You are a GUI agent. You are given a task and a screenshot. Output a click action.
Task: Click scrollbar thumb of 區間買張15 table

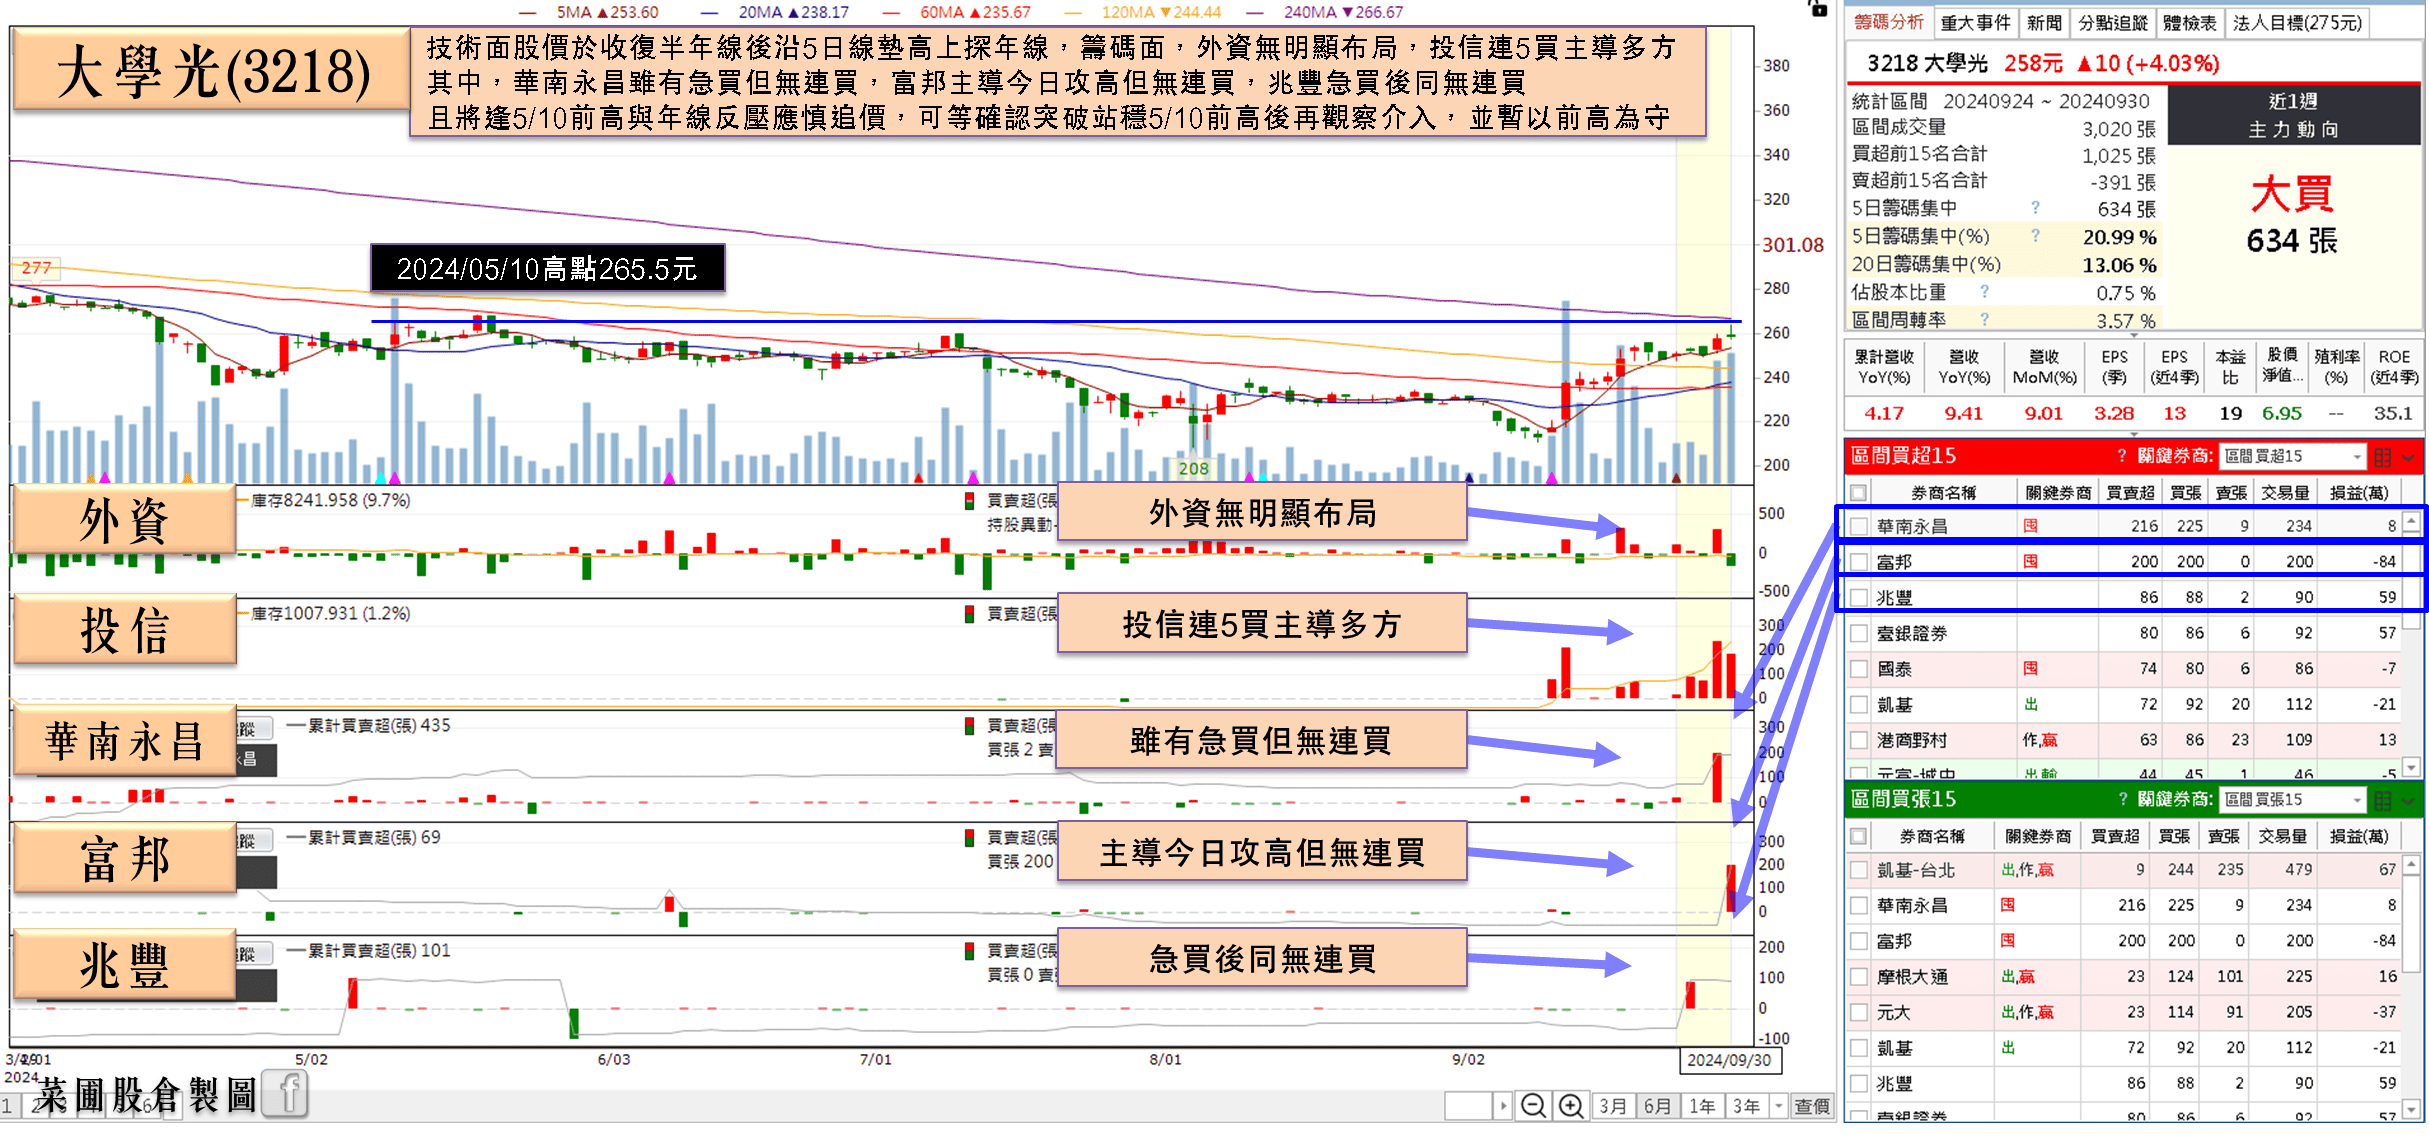point(2411,924)
